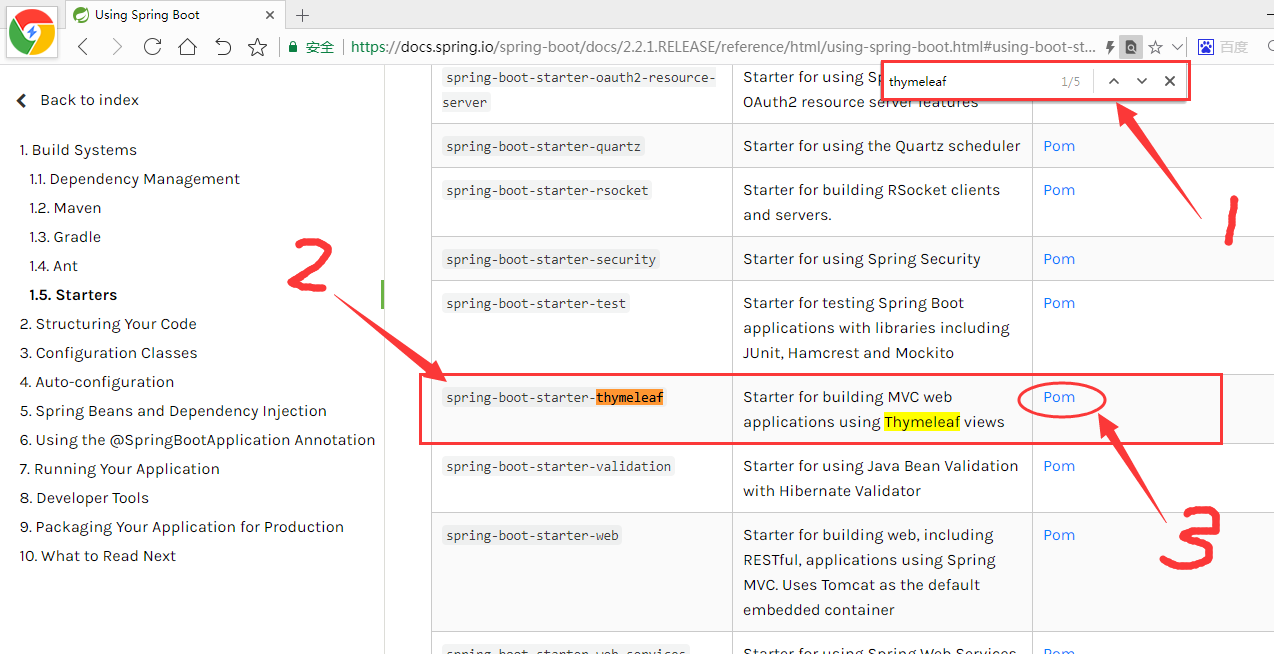Go to next thymeleaf match

point(1141,81)
